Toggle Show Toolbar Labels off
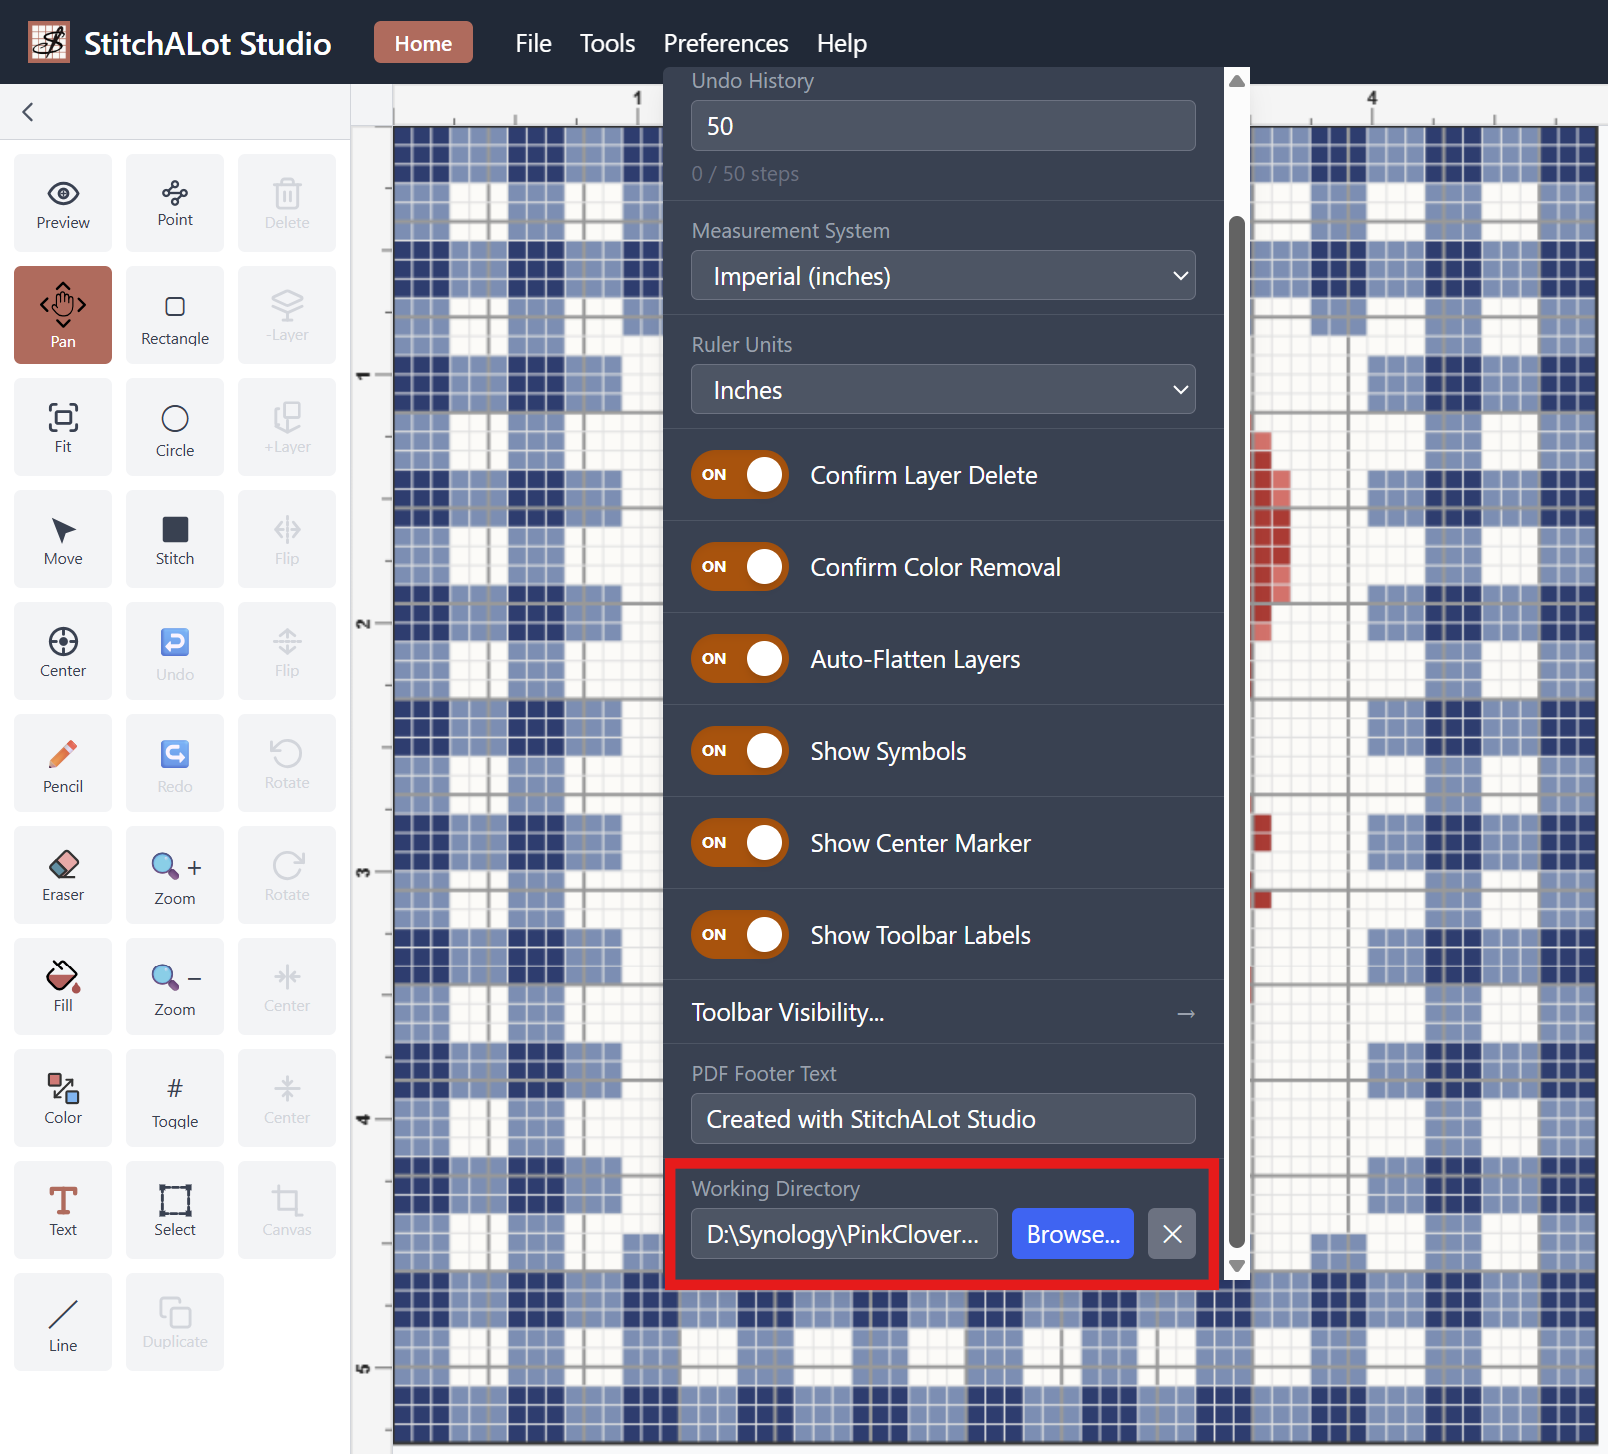Screen dimensions: 1608x1454 click(x=740, y=935)
